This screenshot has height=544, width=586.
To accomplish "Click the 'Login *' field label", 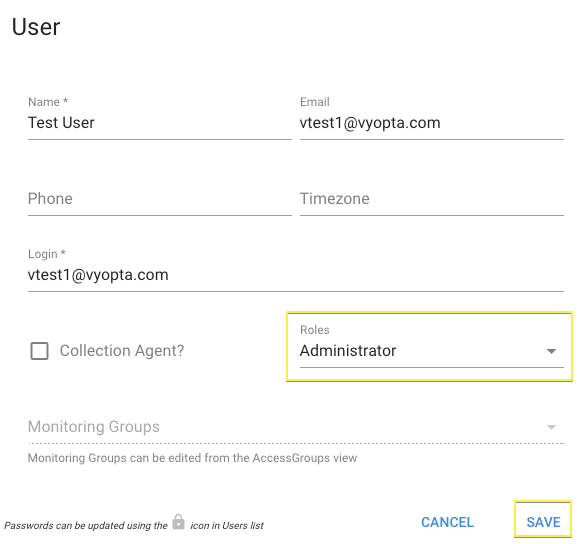I will (47, 254).
